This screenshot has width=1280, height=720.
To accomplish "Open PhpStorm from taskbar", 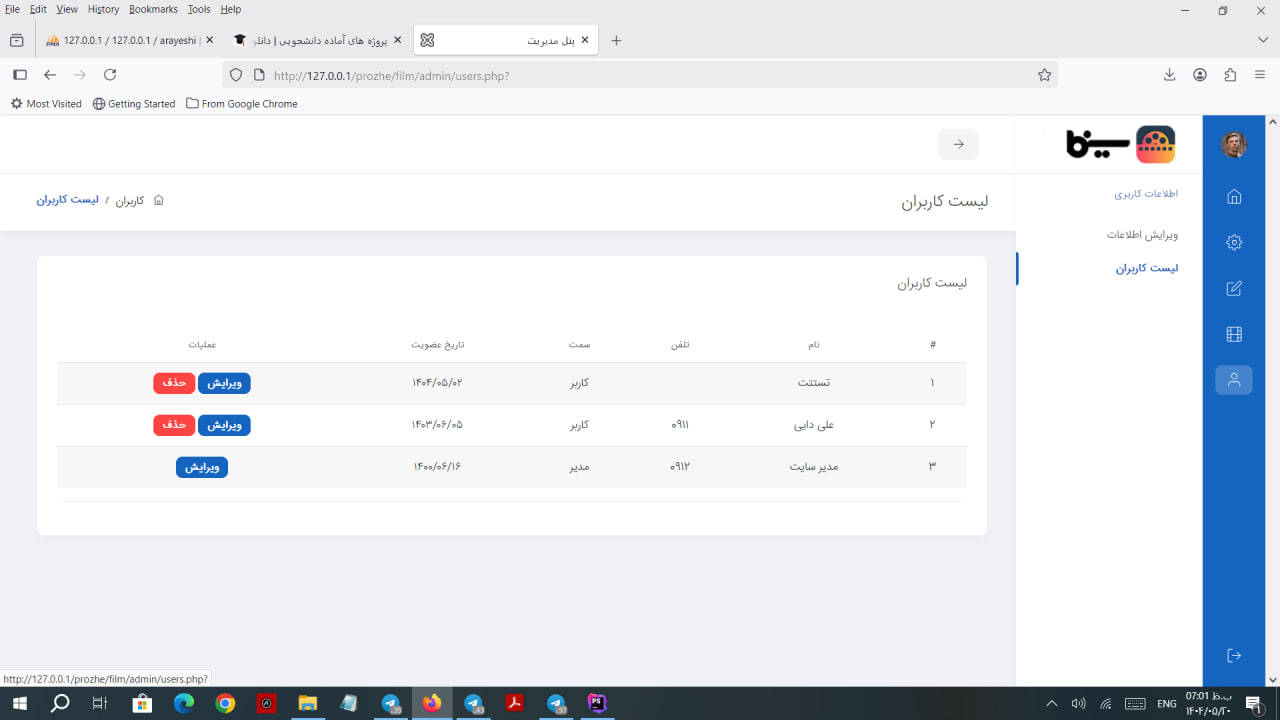I will coord(597,704).
